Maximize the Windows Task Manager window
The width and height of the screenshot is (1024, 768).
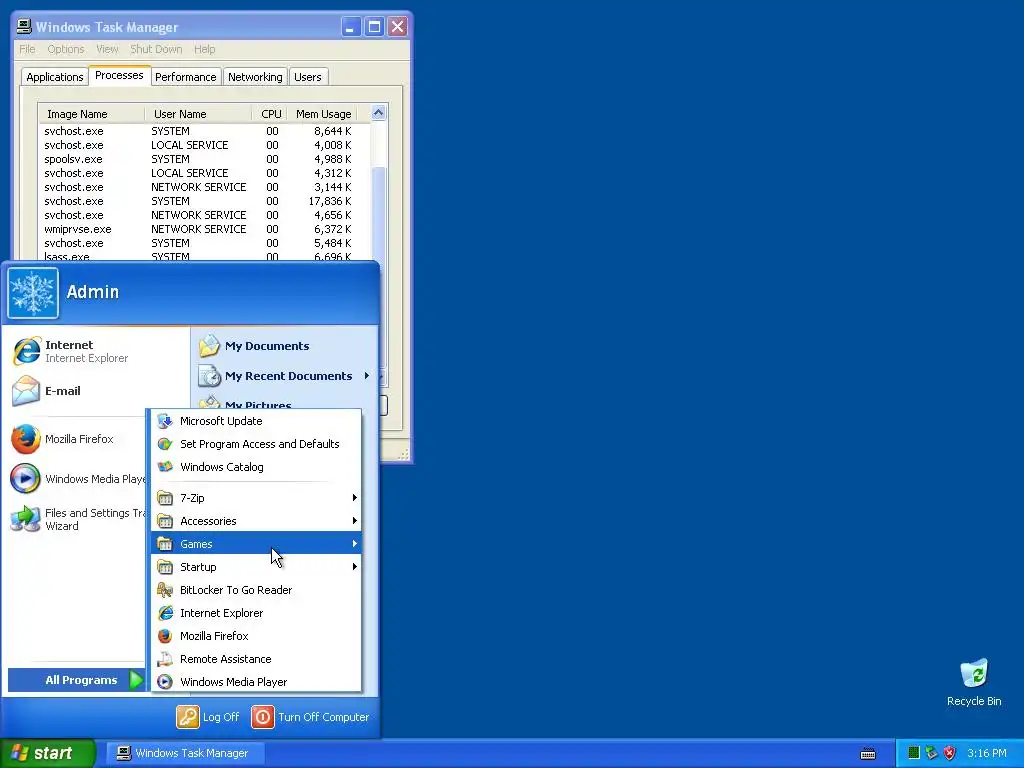coord(374,27)
